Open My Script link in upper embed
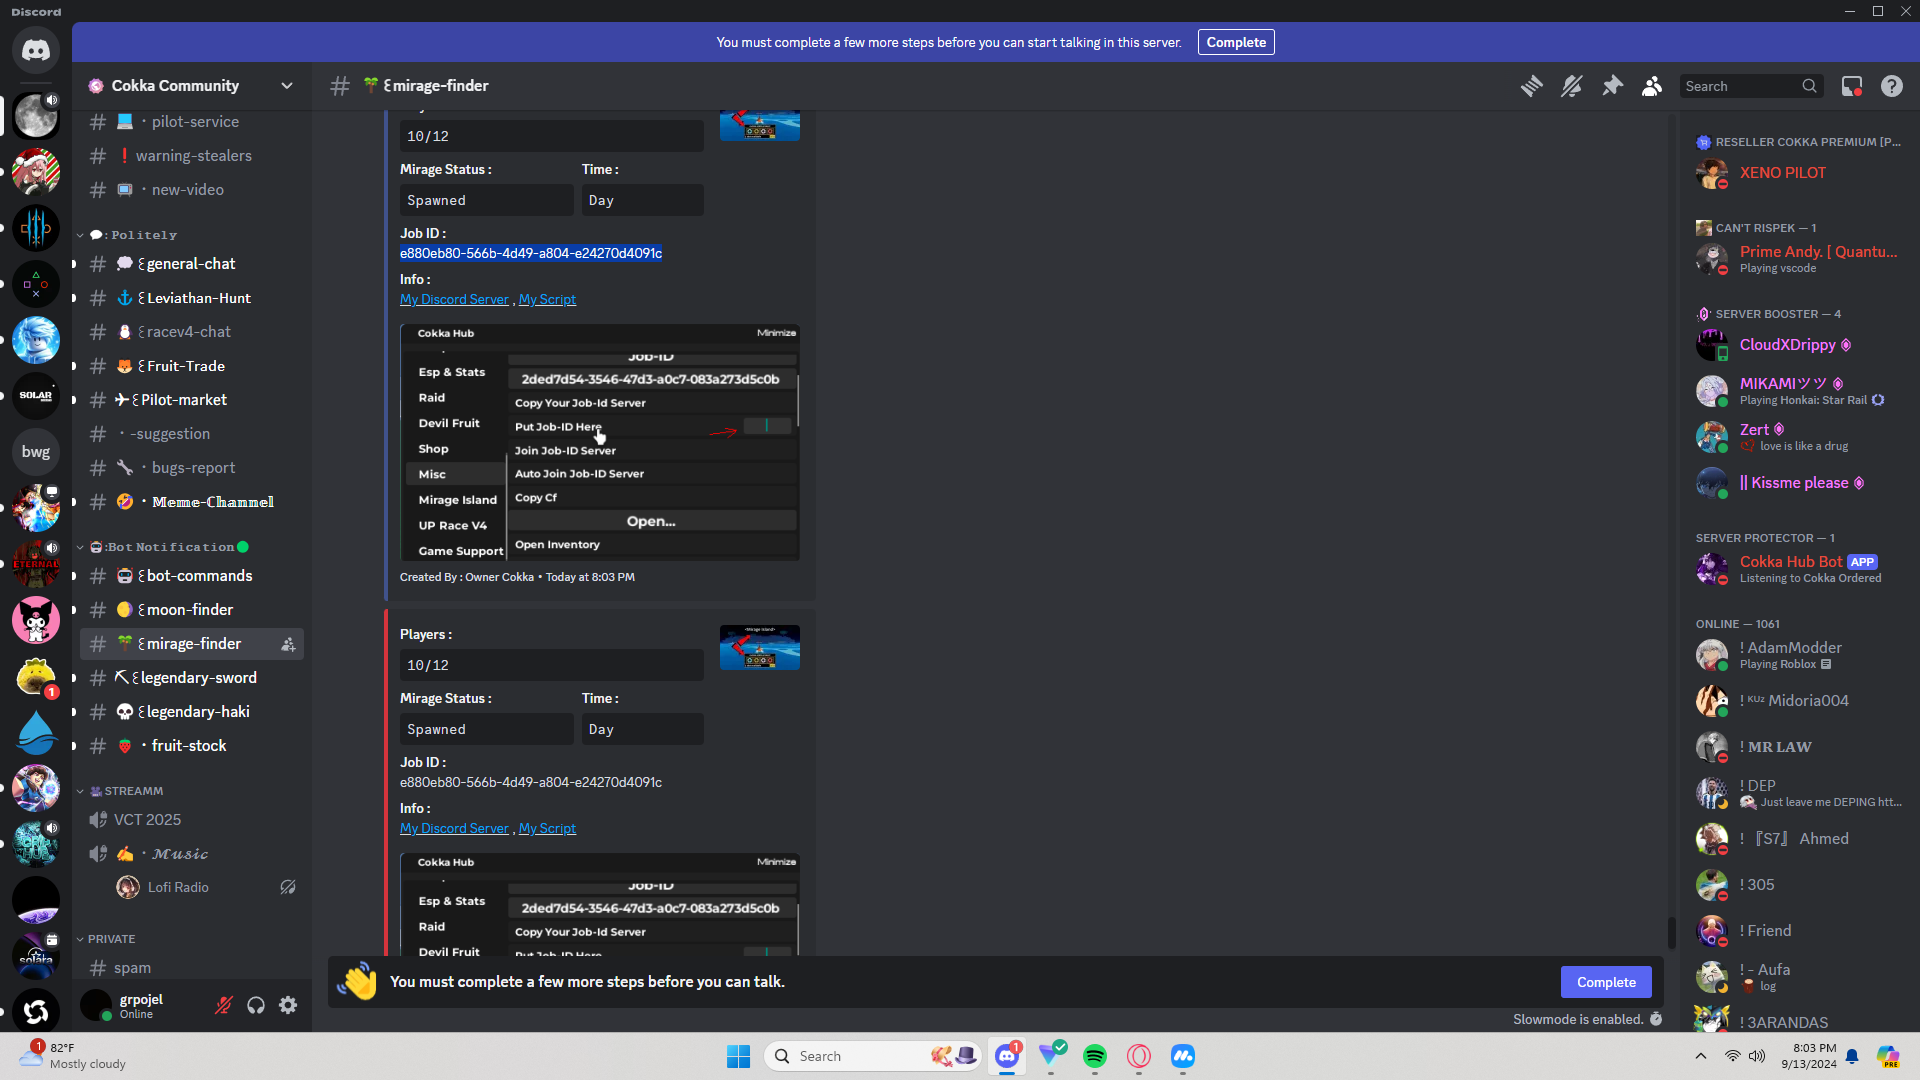Viewport: 1920px width, 1080px height. [x=547, y=299]
